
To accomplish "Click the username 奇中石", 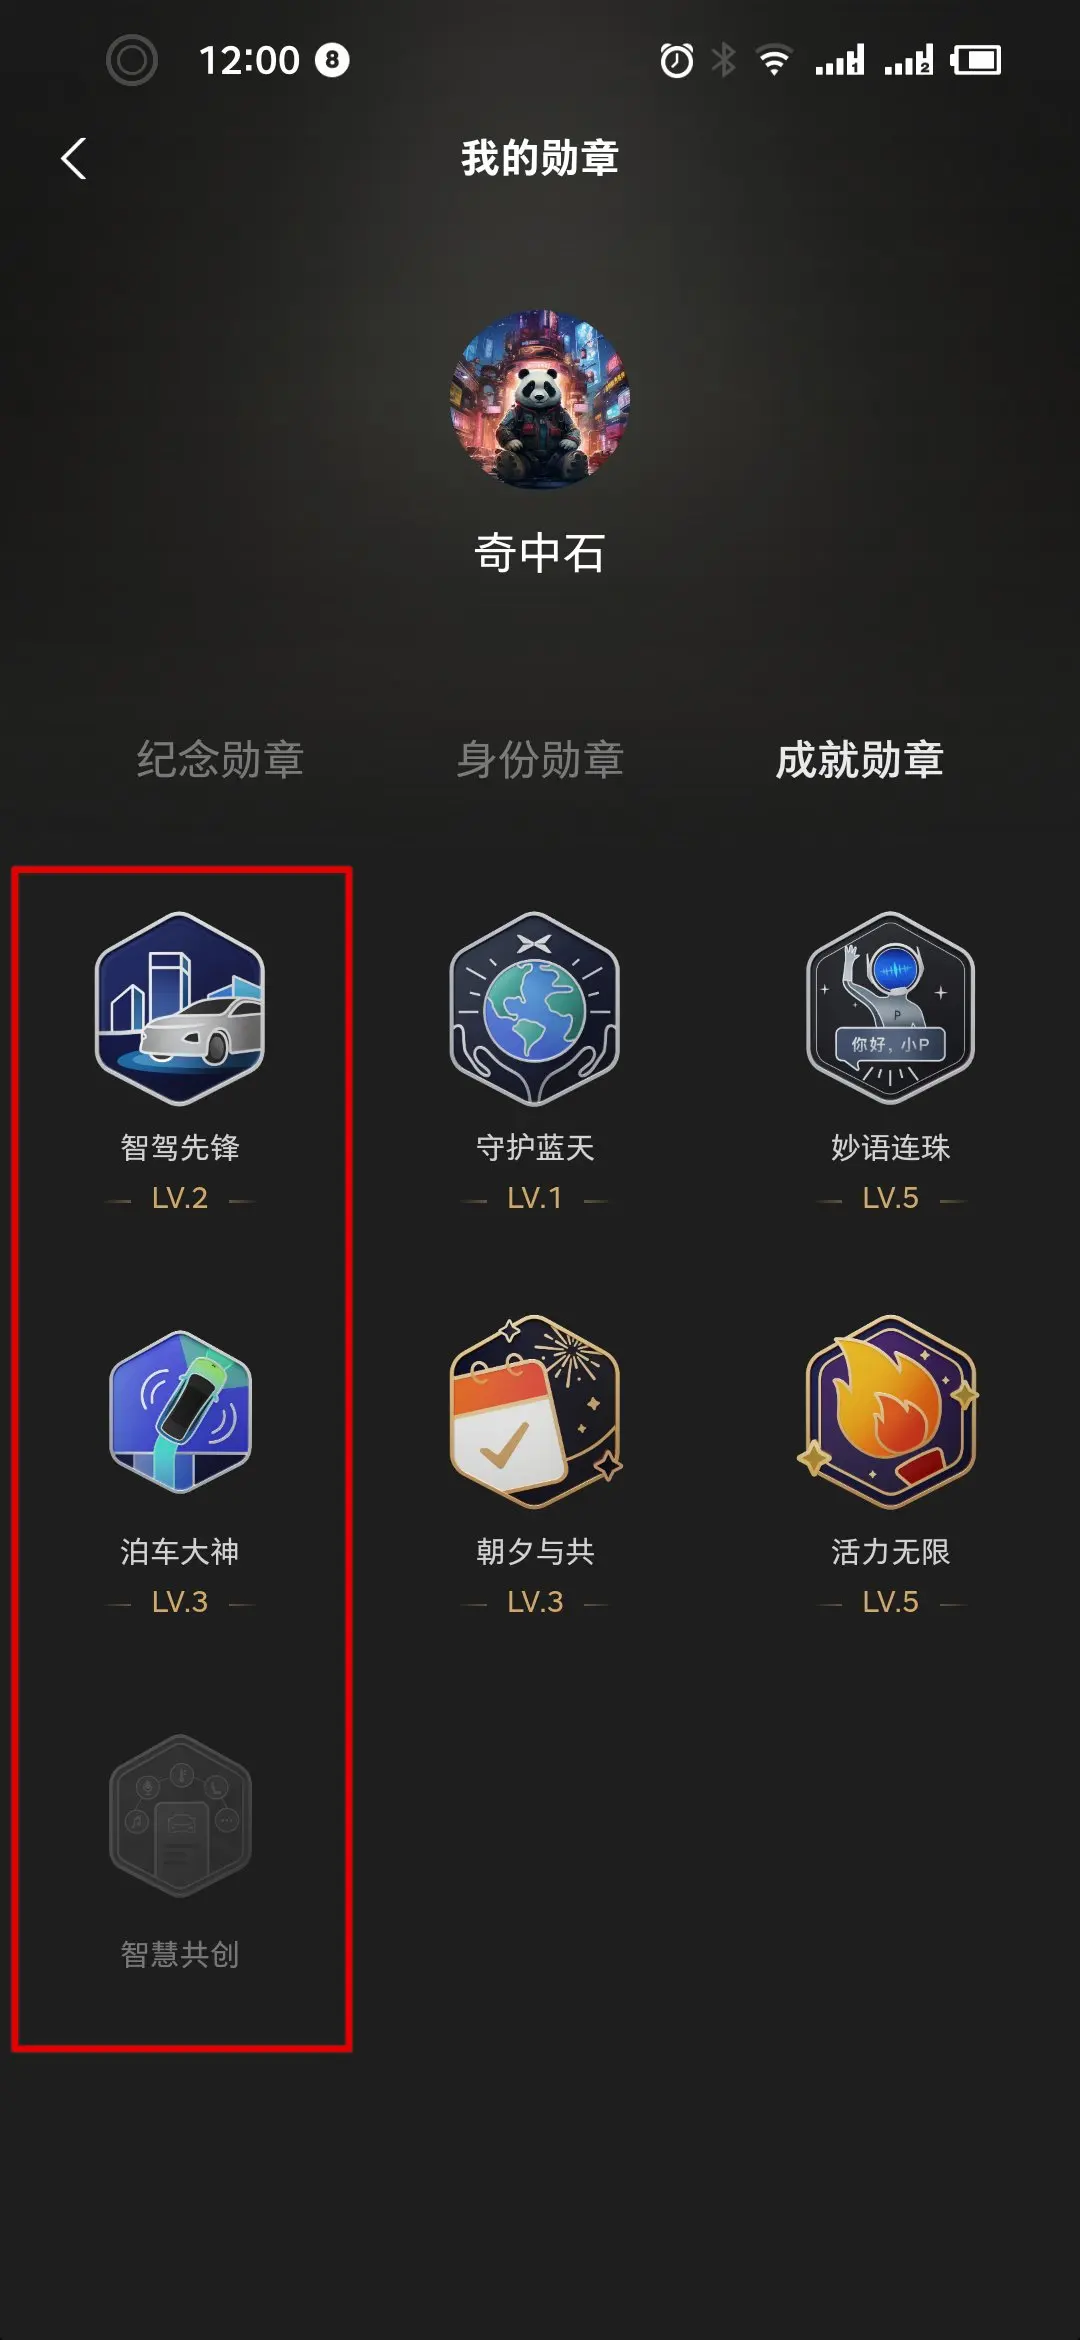I will [540, 553].
